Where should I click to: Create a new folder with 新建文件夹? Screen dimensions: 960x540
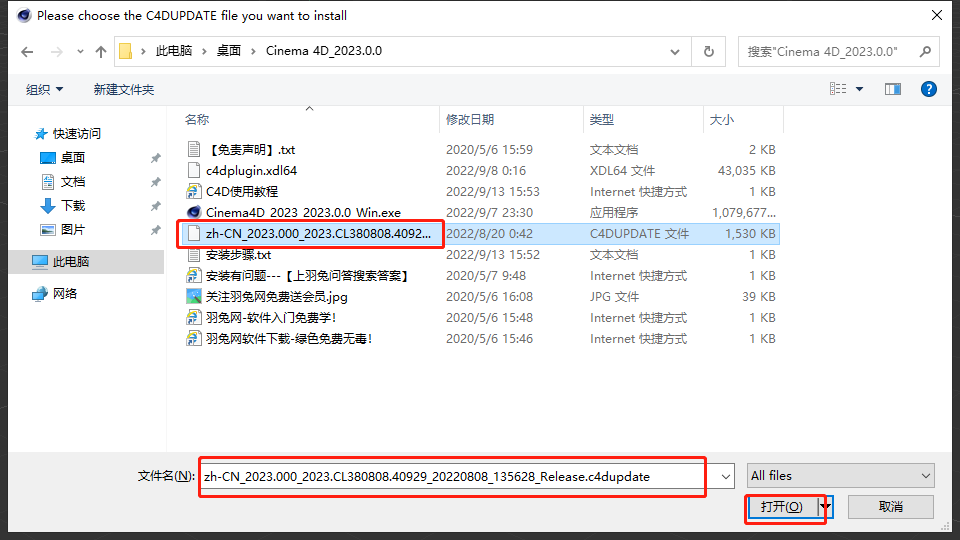tap(124, 89)
